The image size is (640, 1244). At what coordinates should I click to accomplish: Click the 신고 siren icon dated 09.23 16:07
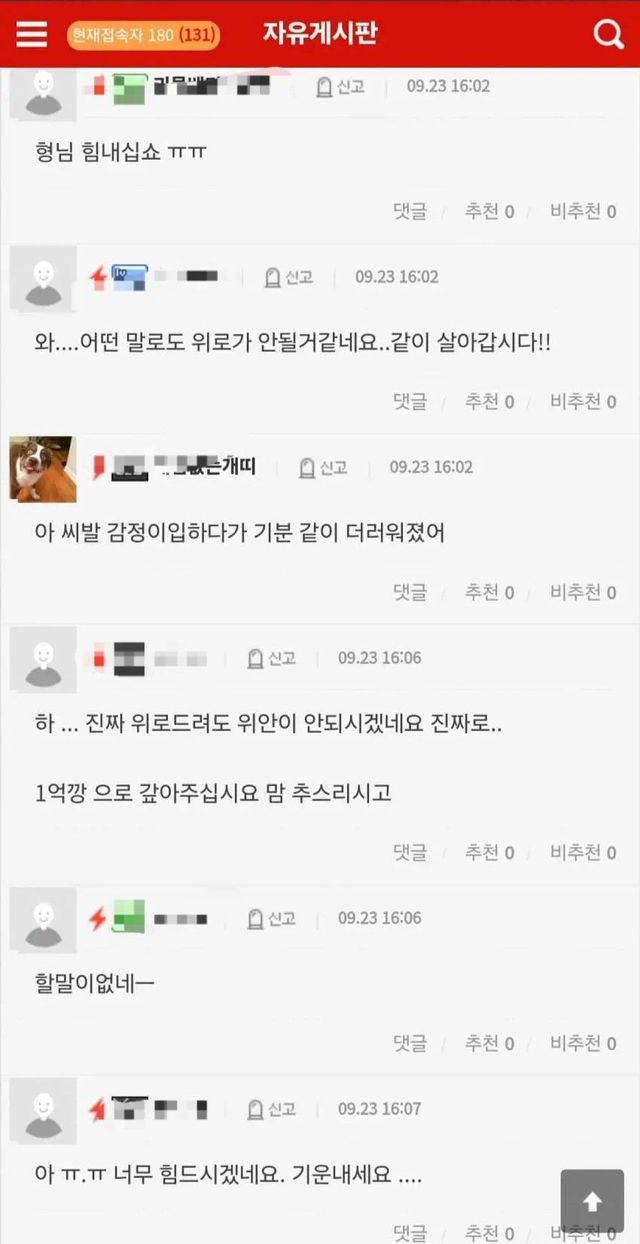point(271,1109)
